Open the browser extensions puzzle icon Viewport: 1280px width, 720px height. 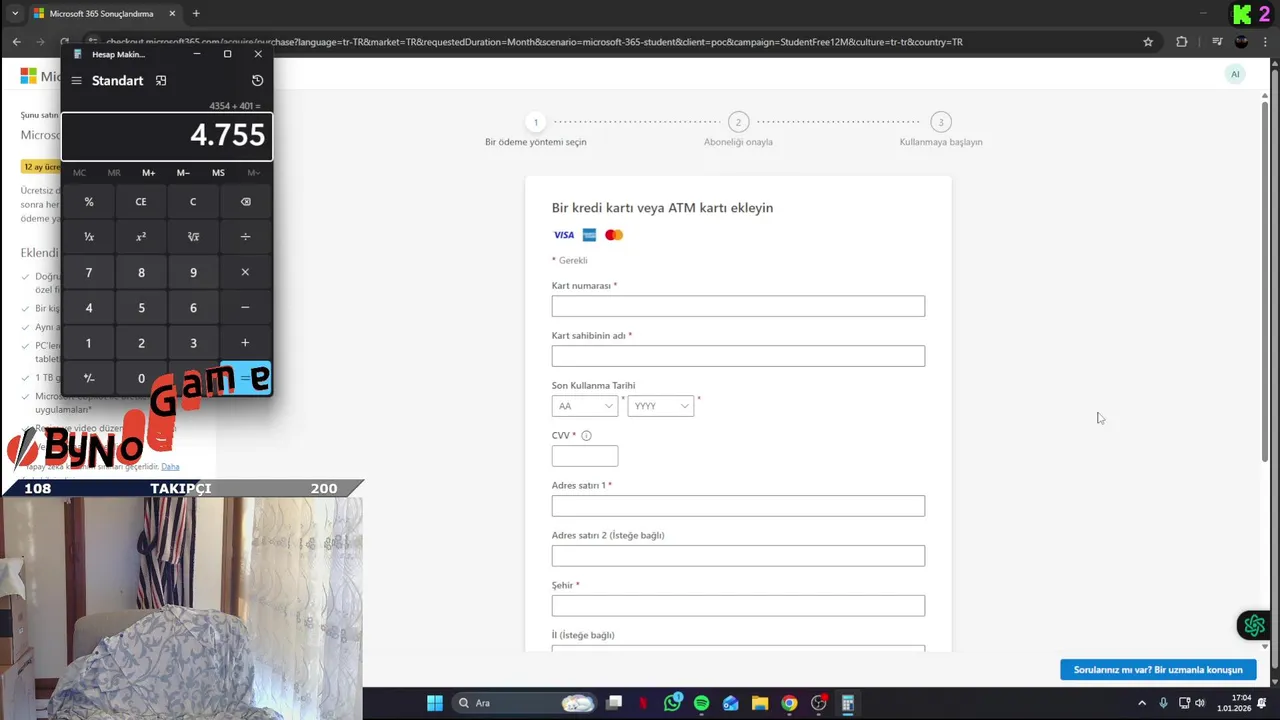coord(1182,42)
